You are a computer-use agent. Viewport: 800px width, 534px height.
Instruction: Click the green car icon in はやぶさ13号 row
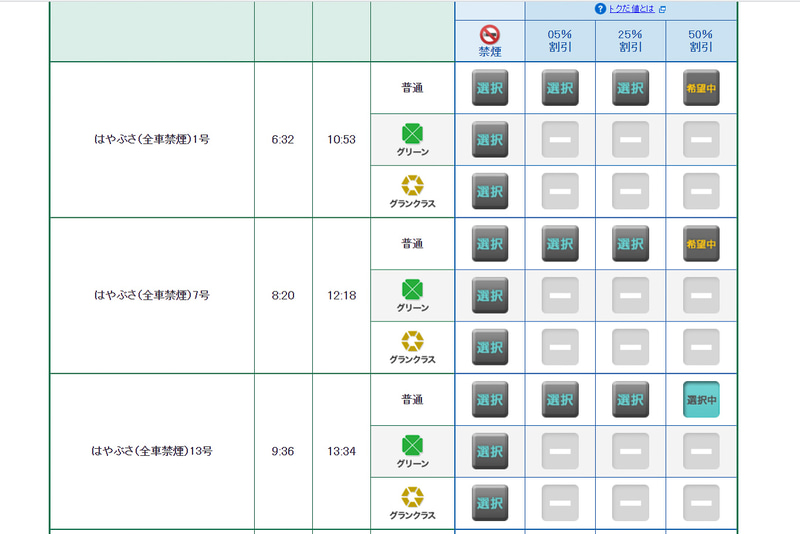[412, 445]
